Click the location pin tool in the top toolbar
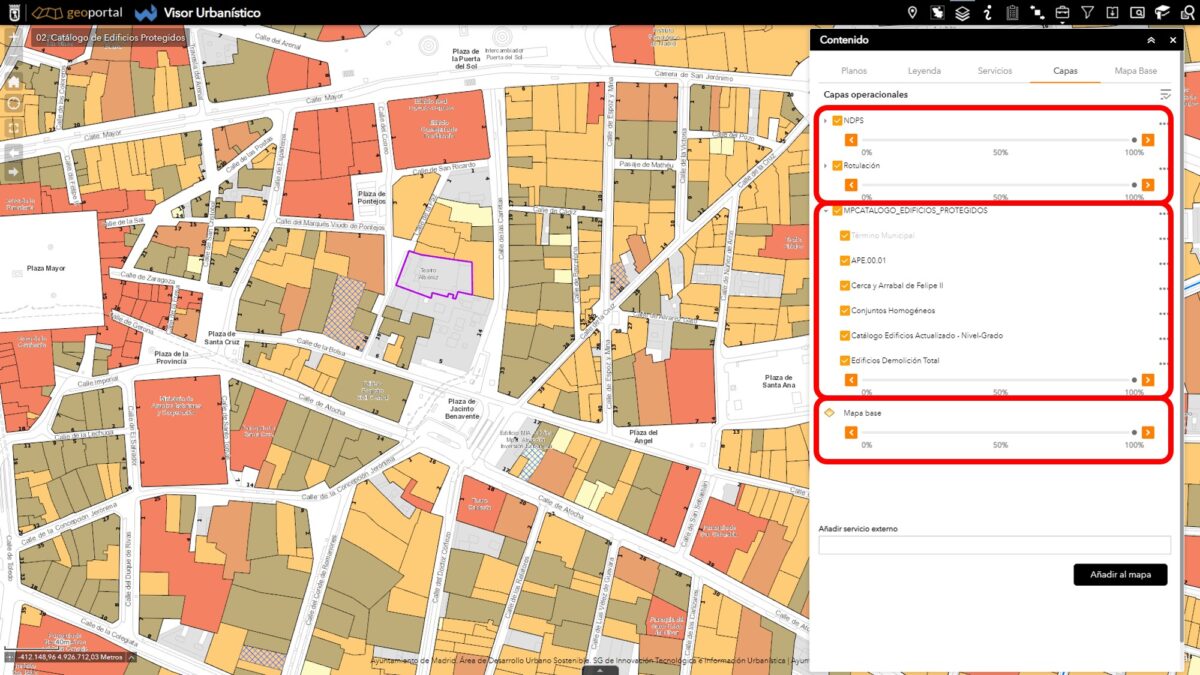The width and height of the screenshot is (1200, 675). click(912, 13)
